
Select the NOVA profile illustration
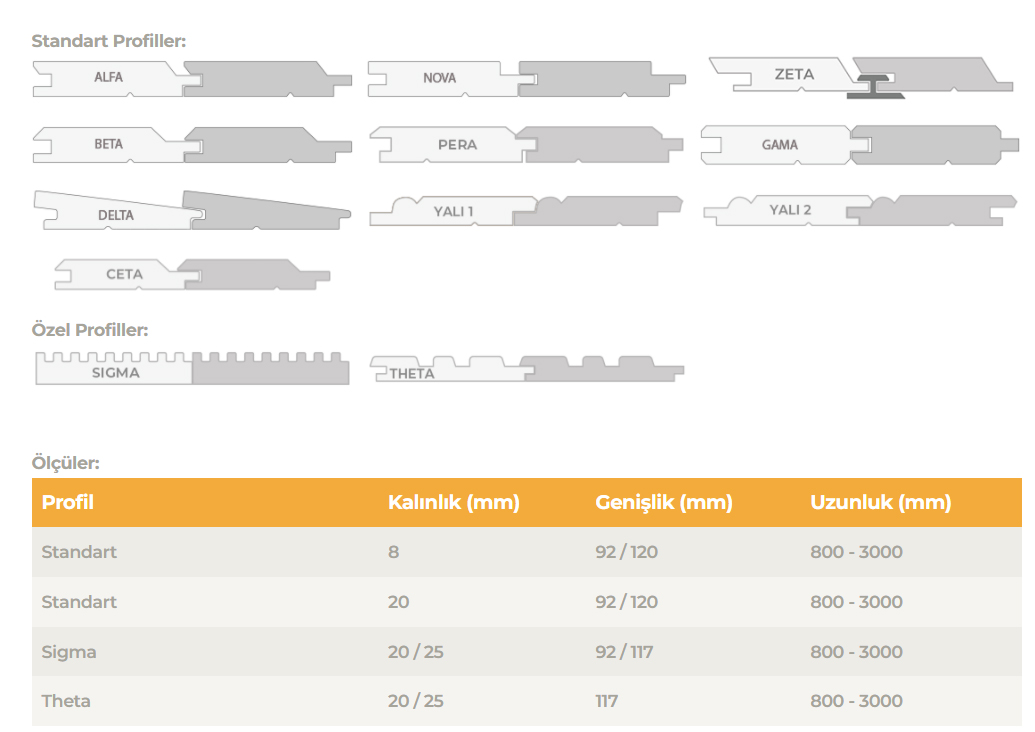[x=526, y=79]
